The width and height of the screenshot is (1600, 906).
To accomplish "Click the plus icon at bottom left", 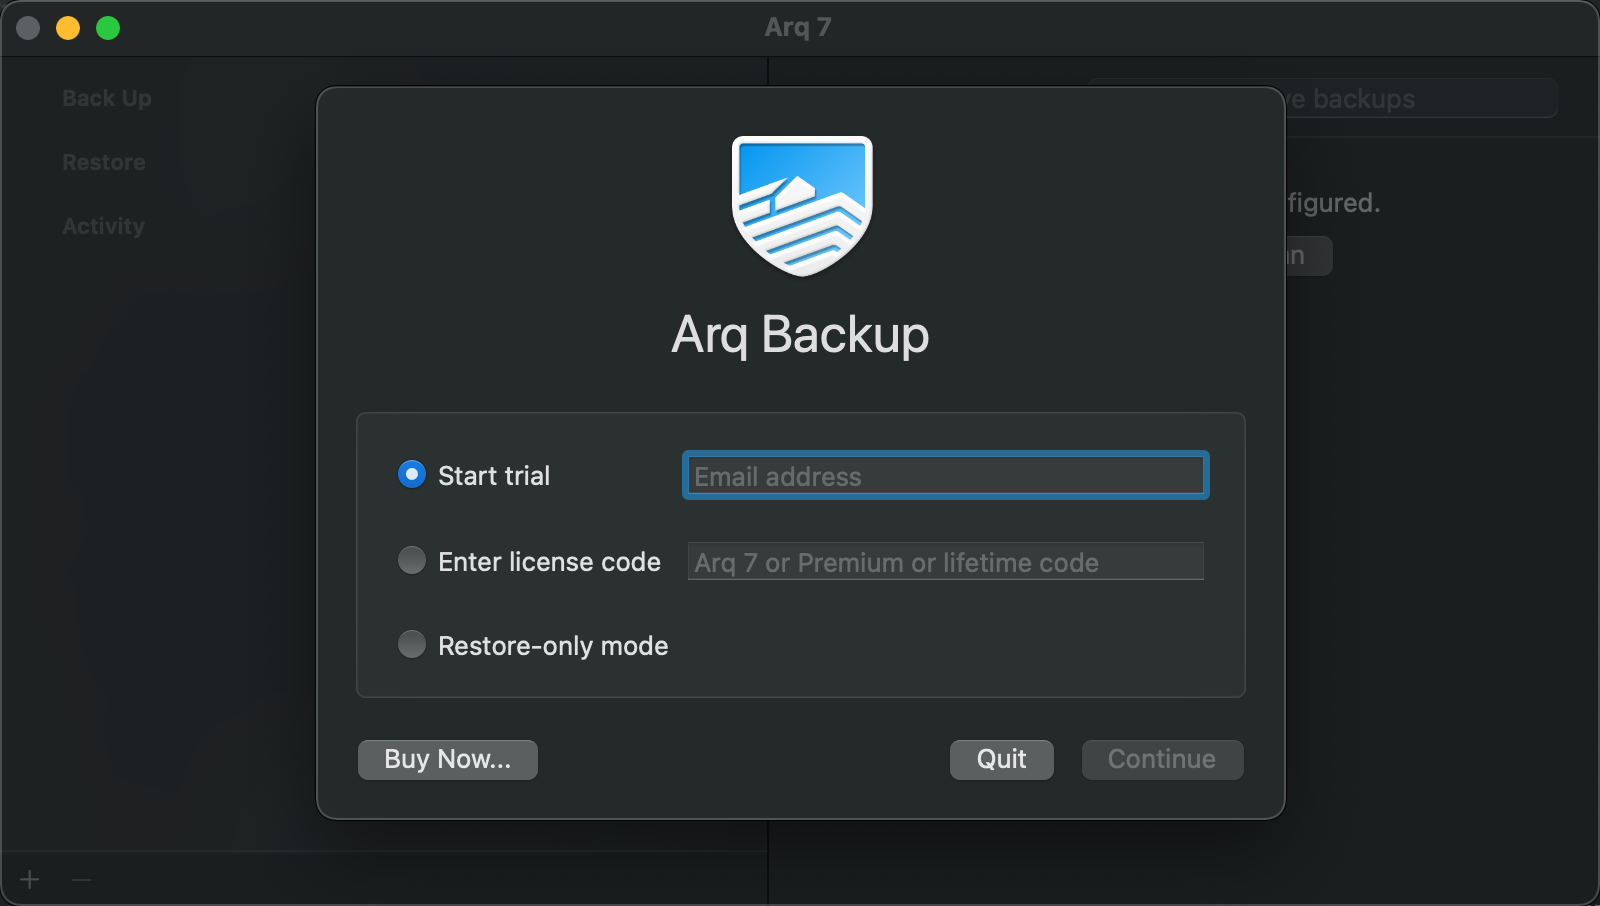I will pyautogui.click(x=30, y=879).
